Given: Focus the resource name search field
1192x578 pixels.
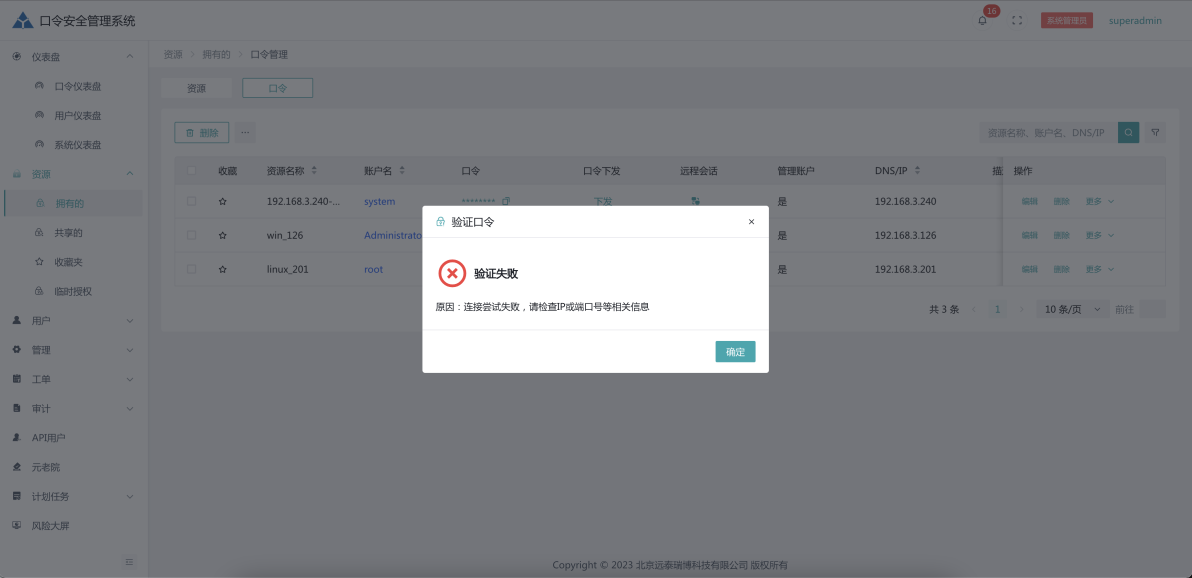Looking at the screenshot, I should click(x=1047, y=132).
